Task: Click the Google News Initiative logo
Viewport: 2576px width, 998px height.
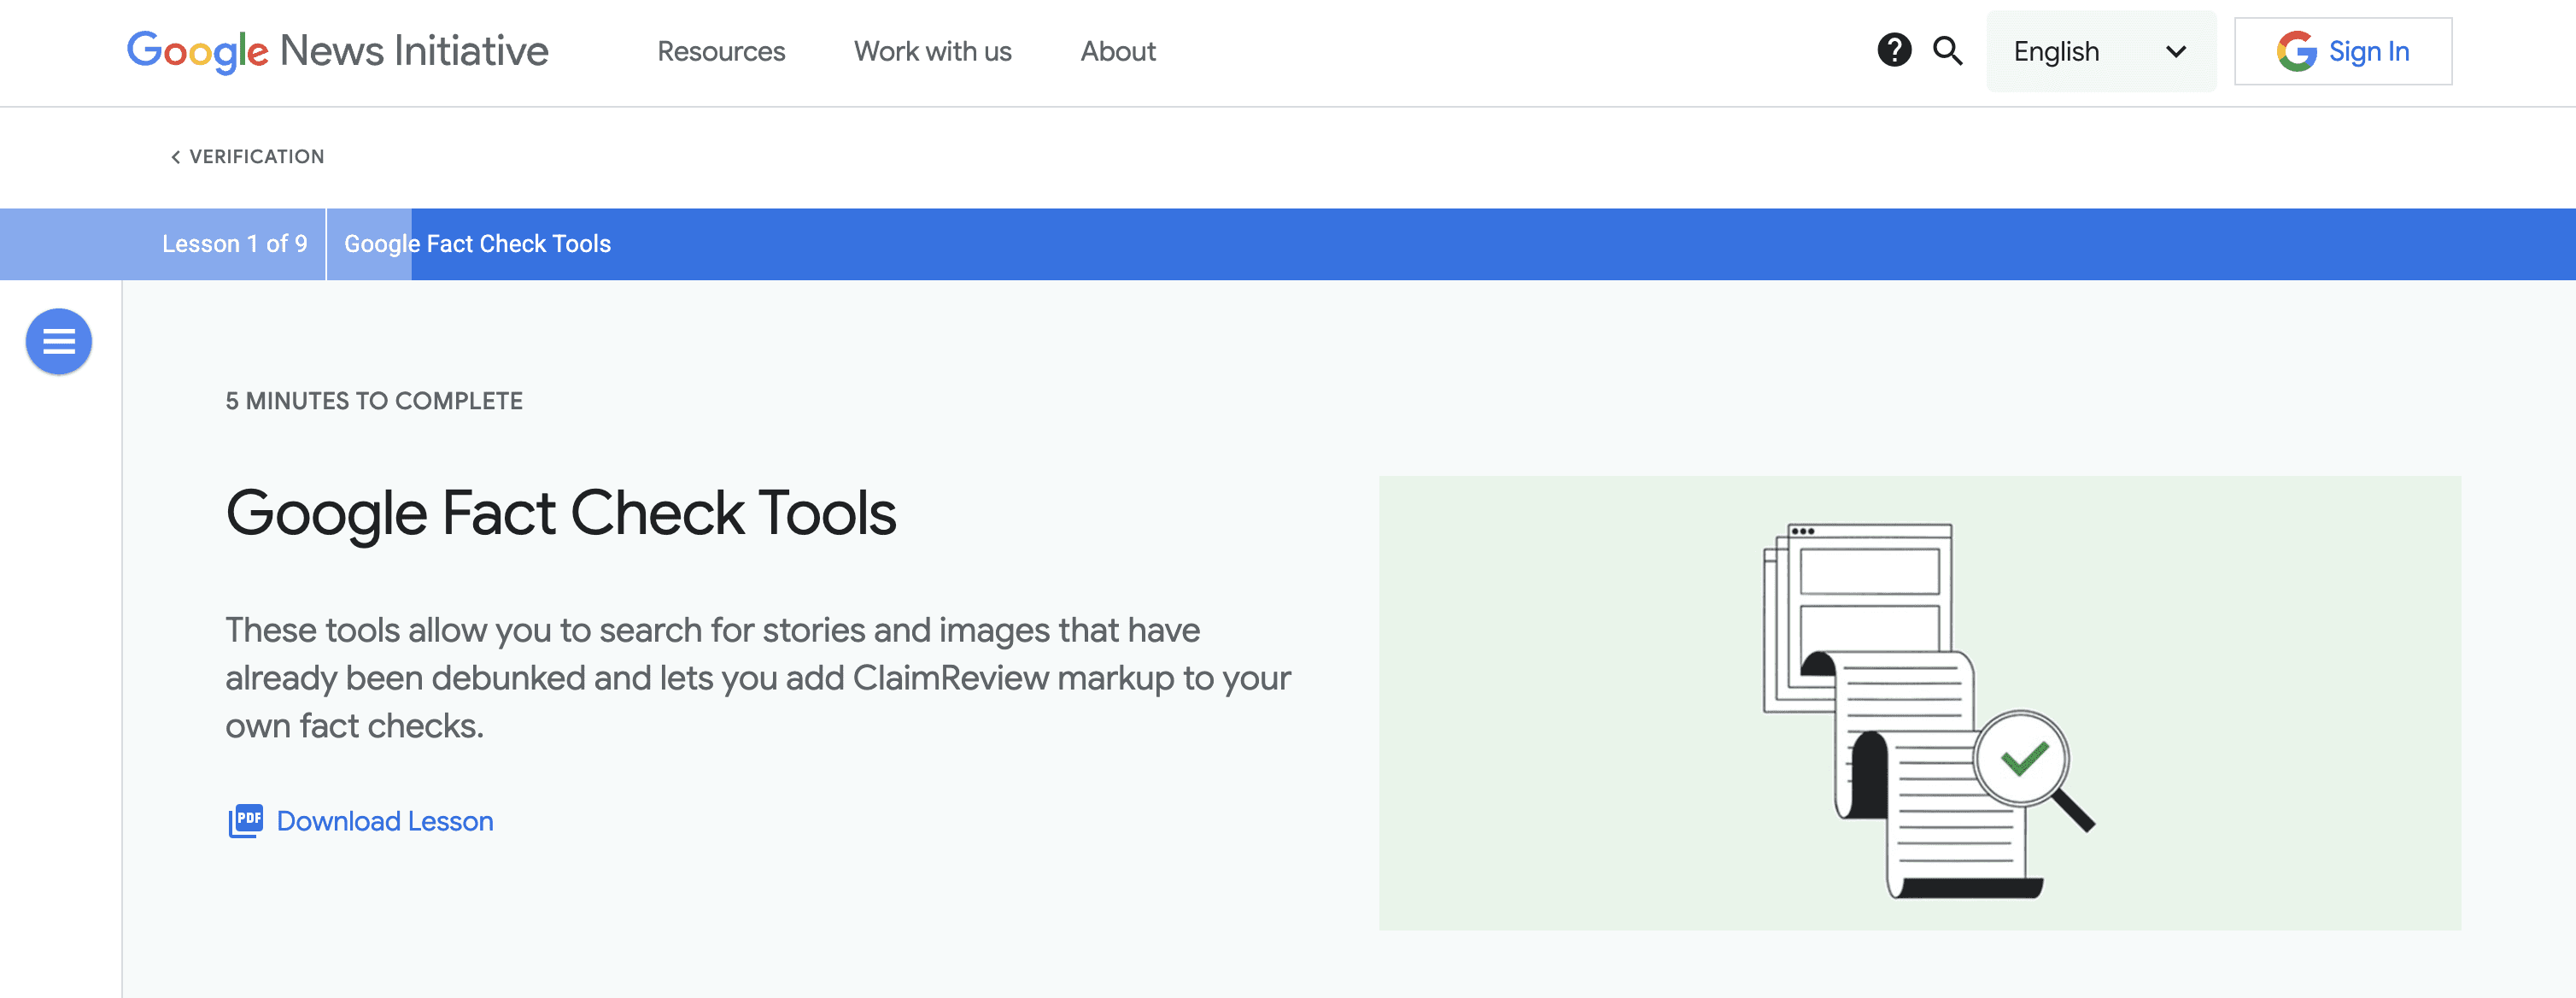Action: pos(337,51)
